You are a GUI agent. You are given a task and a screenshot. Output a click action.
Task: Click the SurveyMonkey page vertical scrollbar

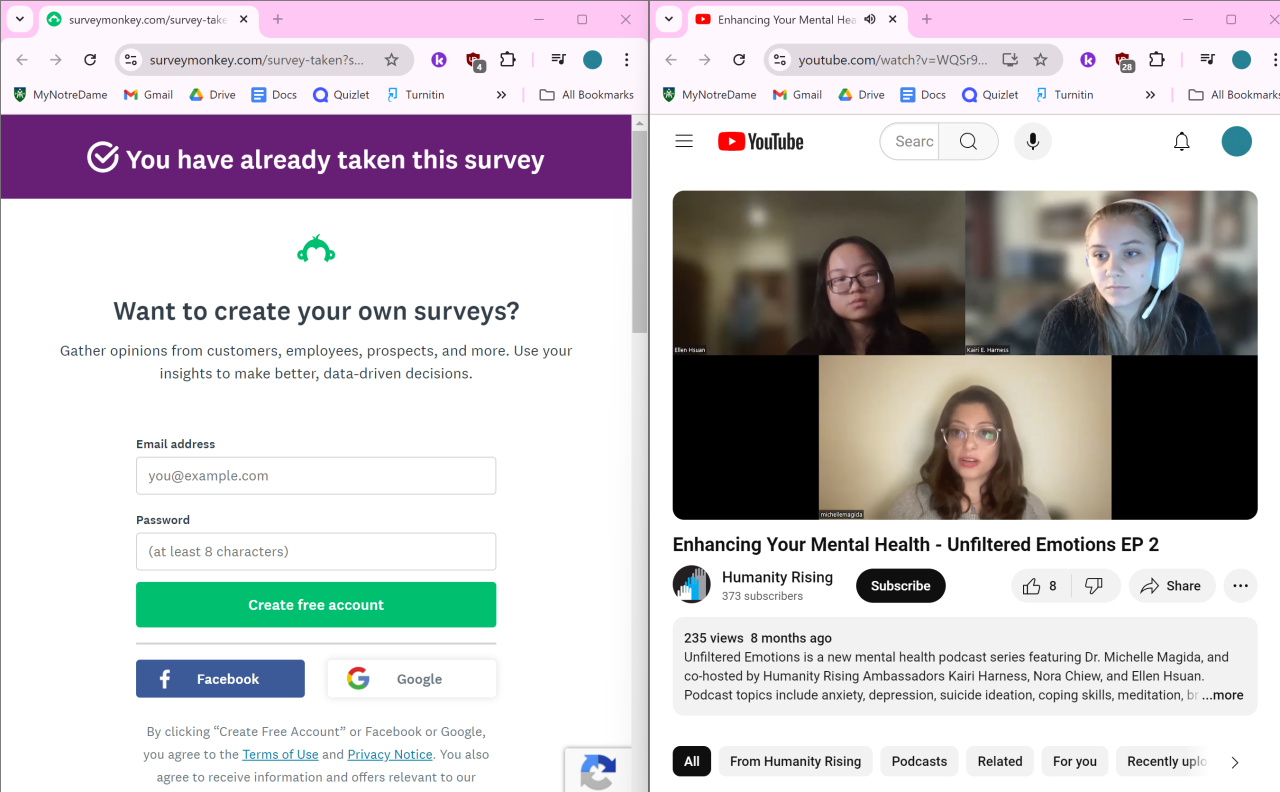click(640, 231)
